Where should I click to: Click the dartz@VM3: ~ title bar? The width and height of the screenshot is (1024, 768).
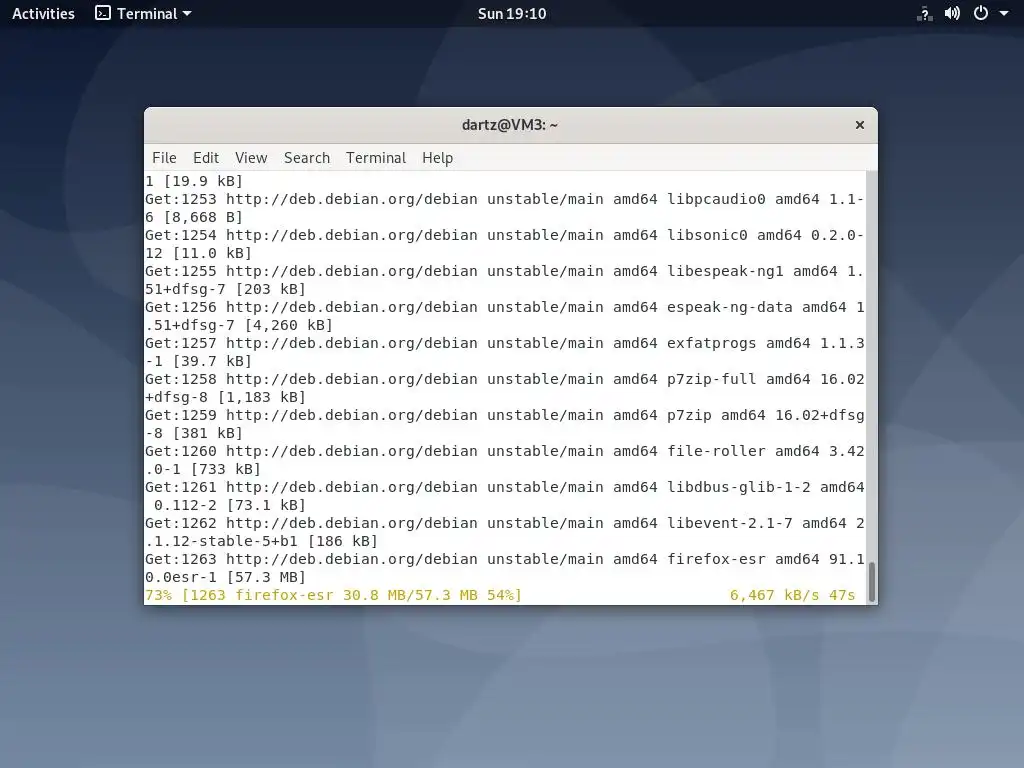pos(510,125)
